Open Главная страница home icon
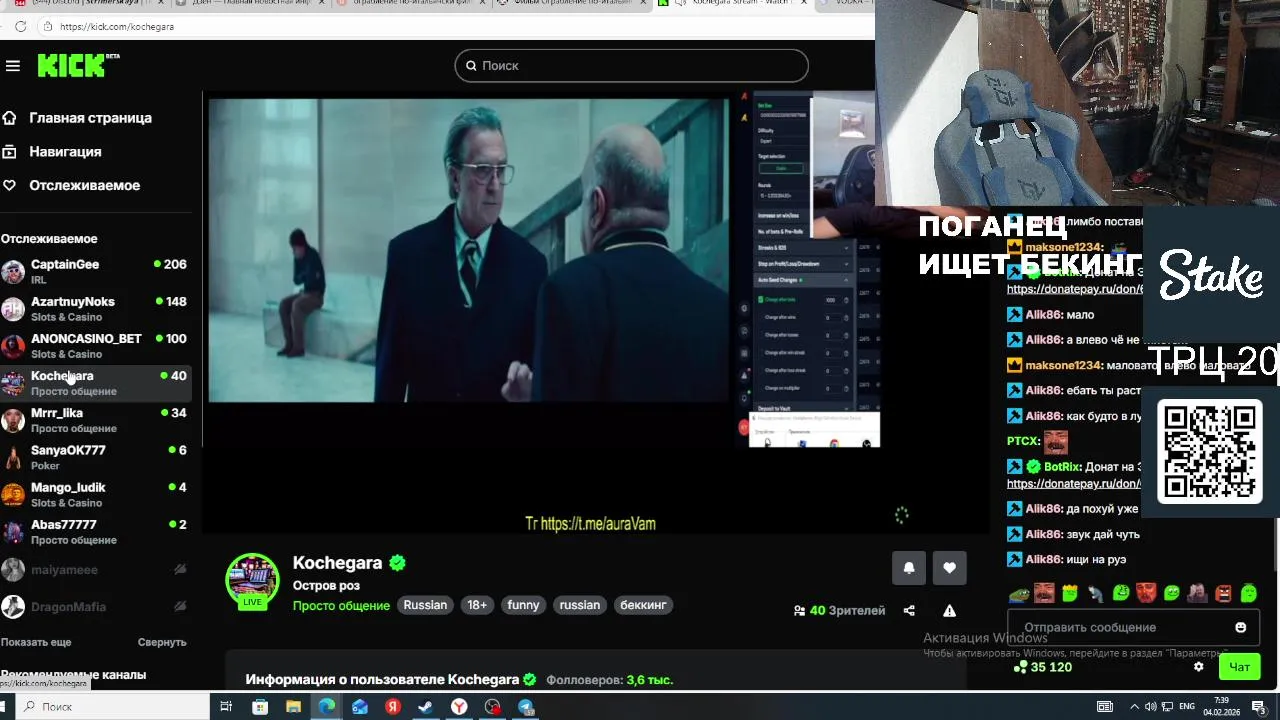1280x720 pixels. point(9,118)
